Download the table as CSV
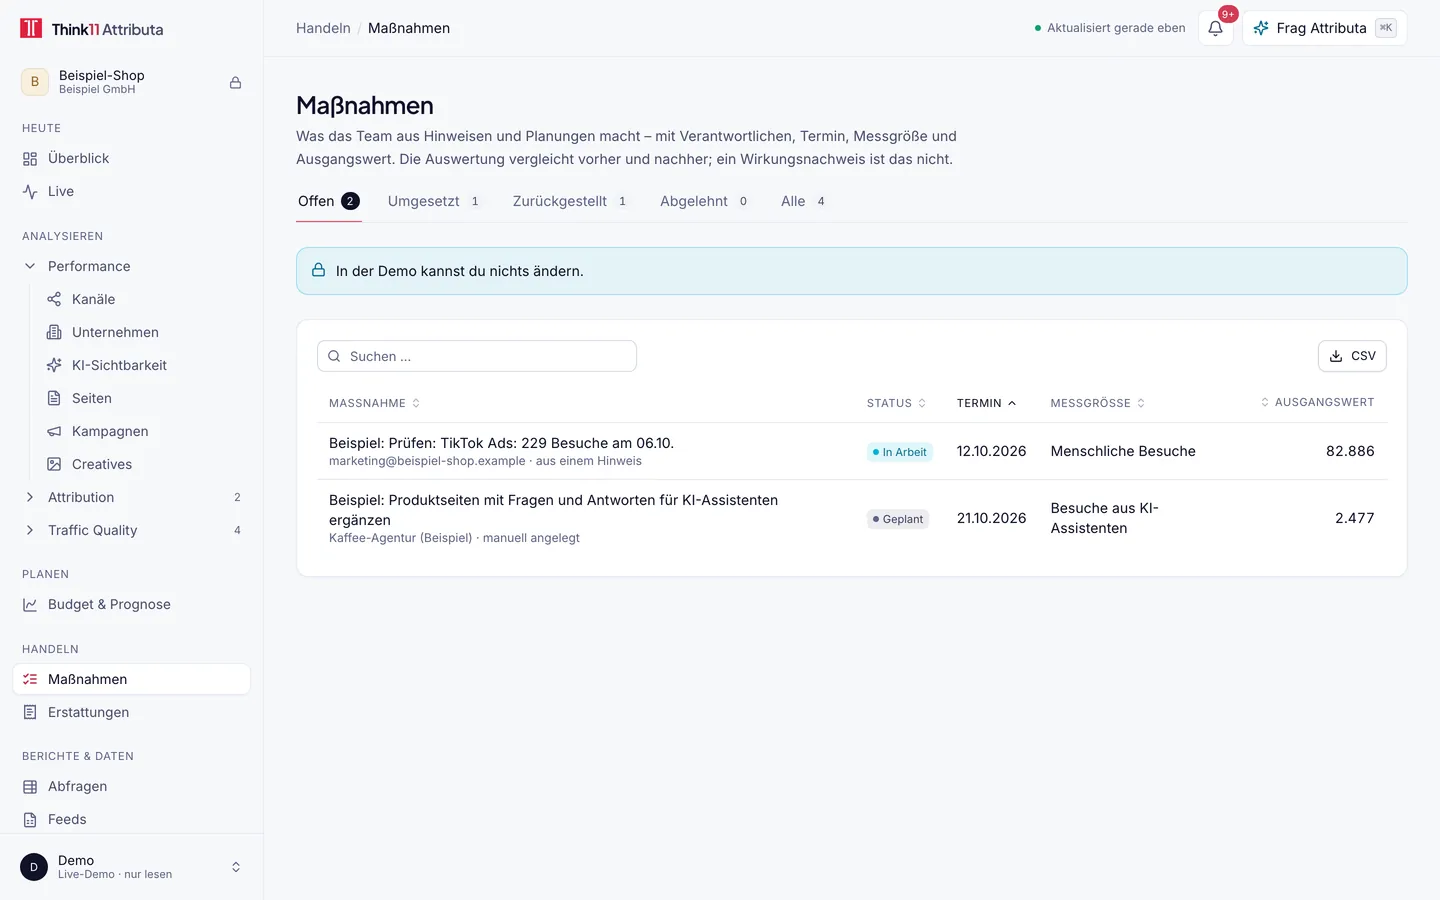 1352,356
